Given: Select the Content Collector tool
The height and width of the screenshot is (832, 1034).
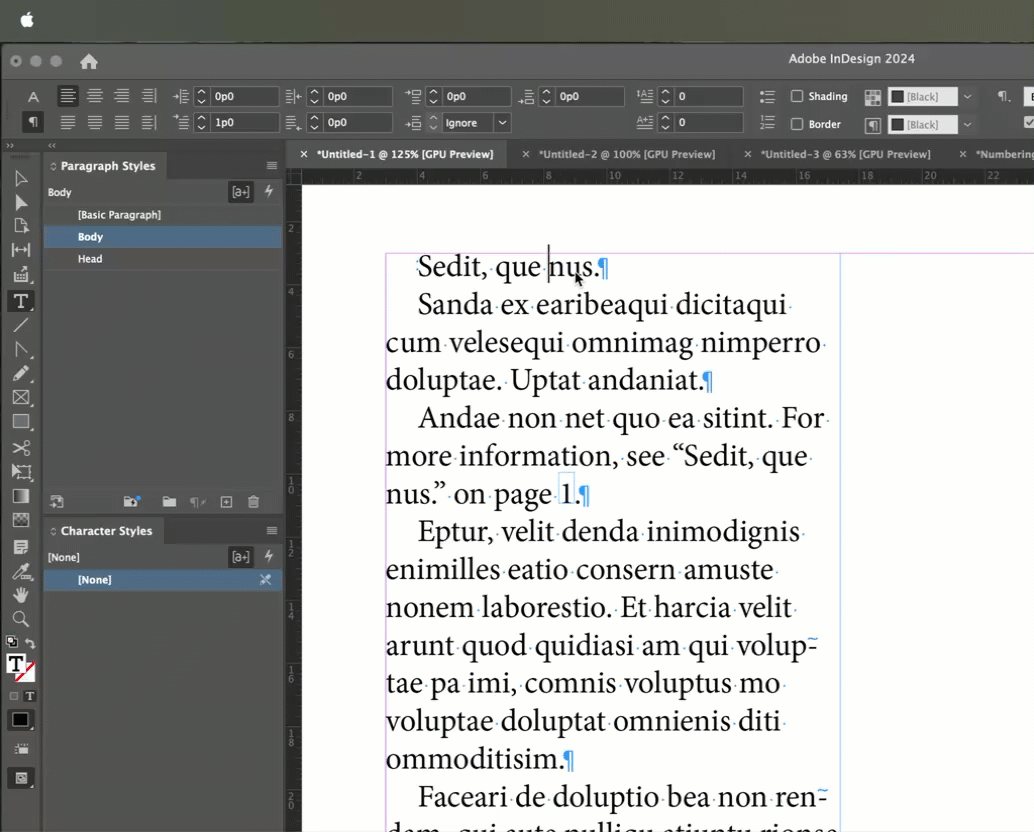Looking at the screenshot, I should [20, 274].
